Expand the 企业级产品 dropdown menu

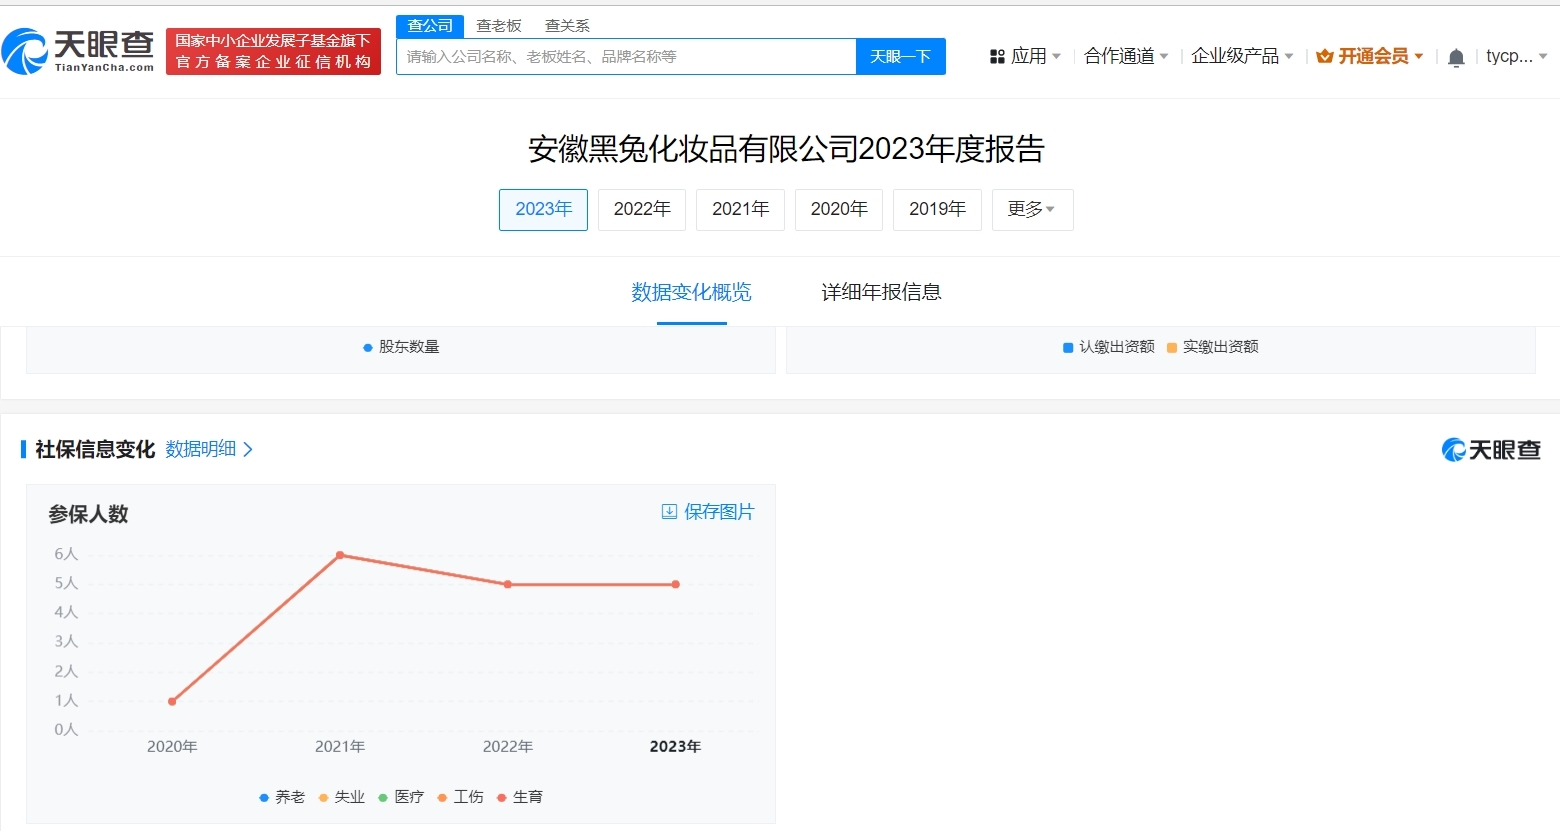pos(1242,57)
